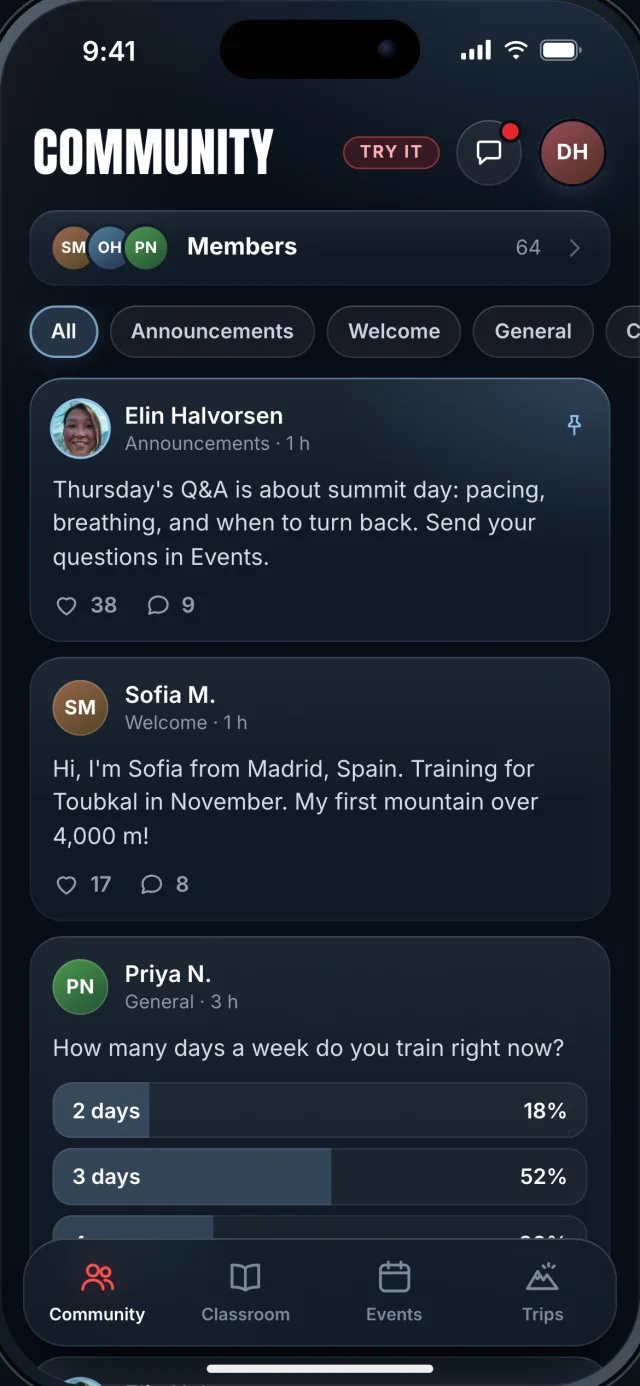Like Sofia M.'s welcome post
The image size is (640, 1386).
point(66,884)
